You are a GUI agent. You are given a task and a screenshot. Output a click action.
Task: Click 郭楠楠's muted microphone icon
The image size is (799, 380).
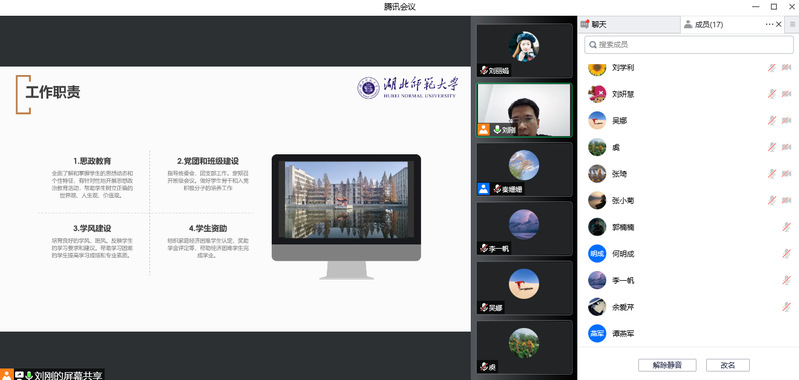point(787,227)
